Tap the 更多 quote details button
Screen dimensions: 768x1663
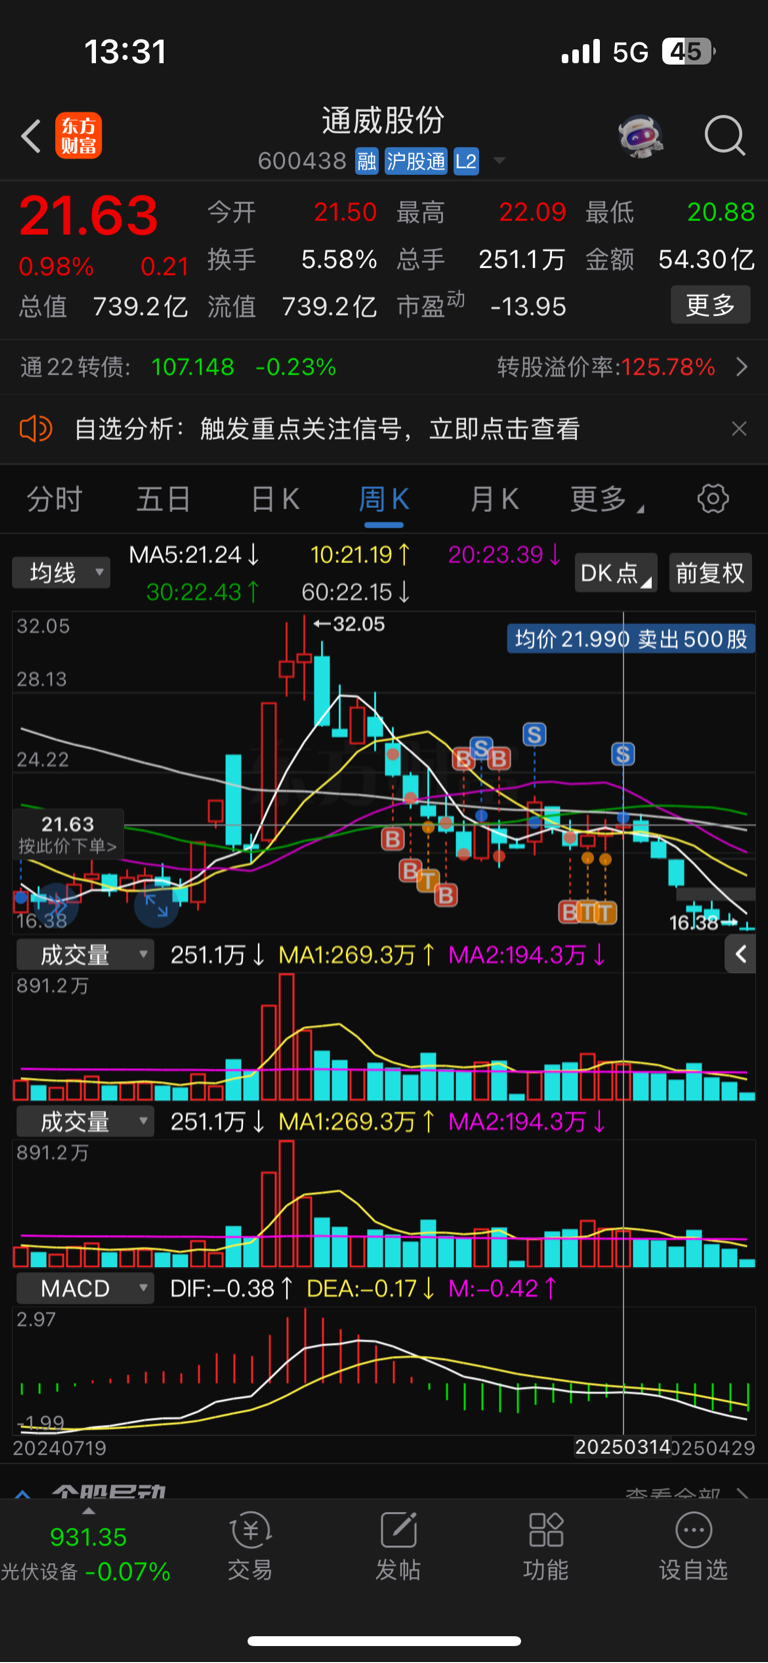click(x=710, y=305)
